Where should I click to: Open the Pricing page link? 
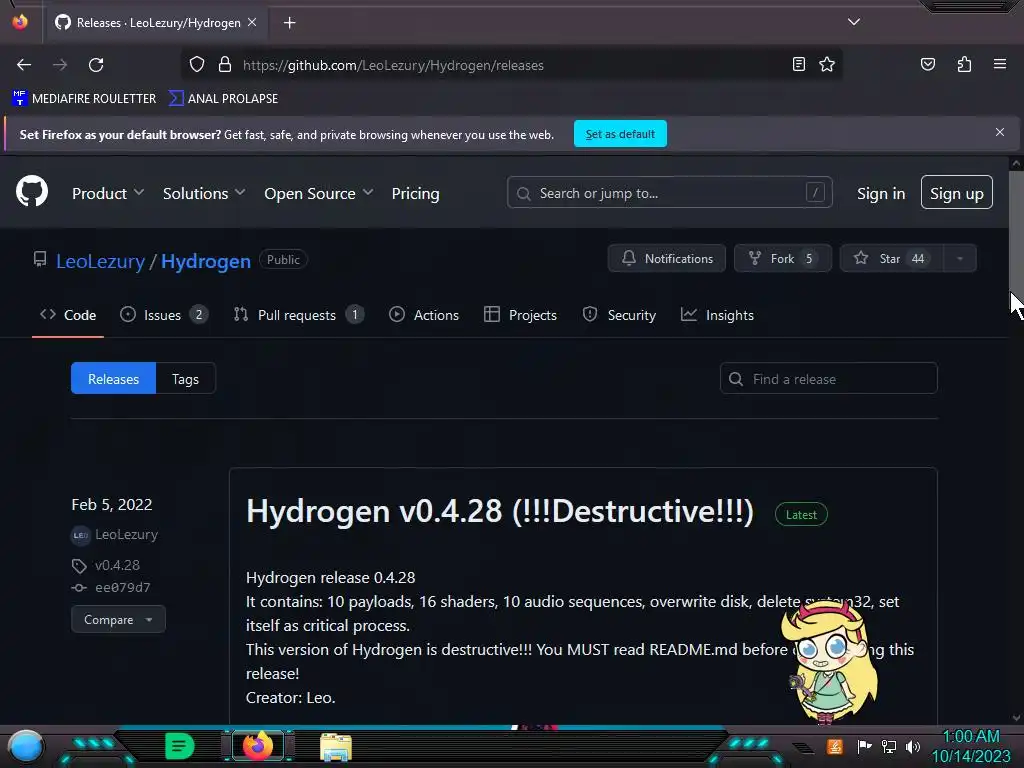415,193
